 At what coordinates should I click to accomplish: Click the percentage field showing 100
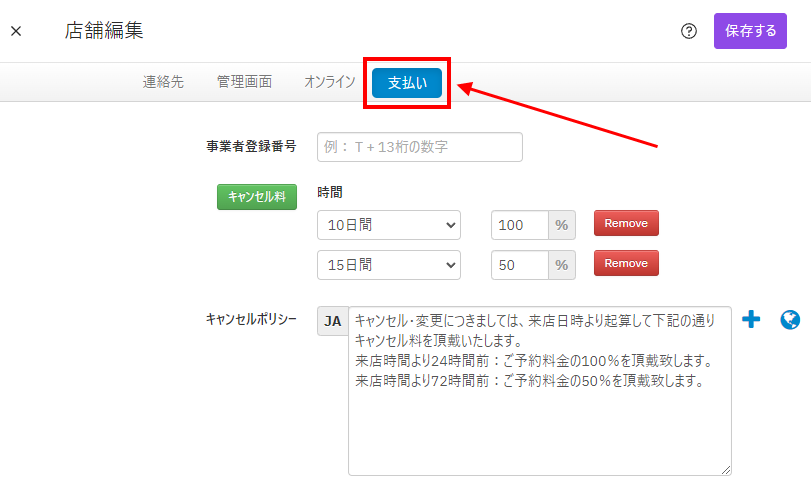click(x=520, y=225)
